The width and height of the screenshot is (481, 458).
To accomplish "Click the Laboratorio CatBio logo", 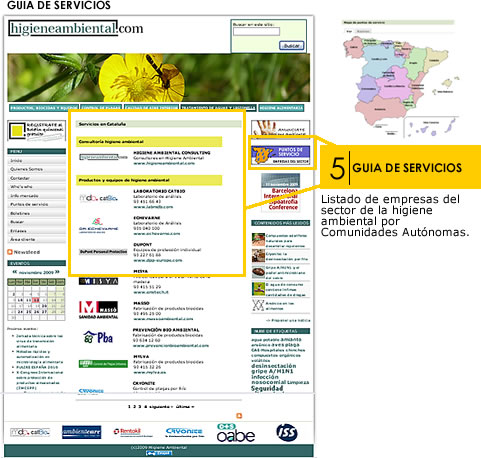I will 99,198.
